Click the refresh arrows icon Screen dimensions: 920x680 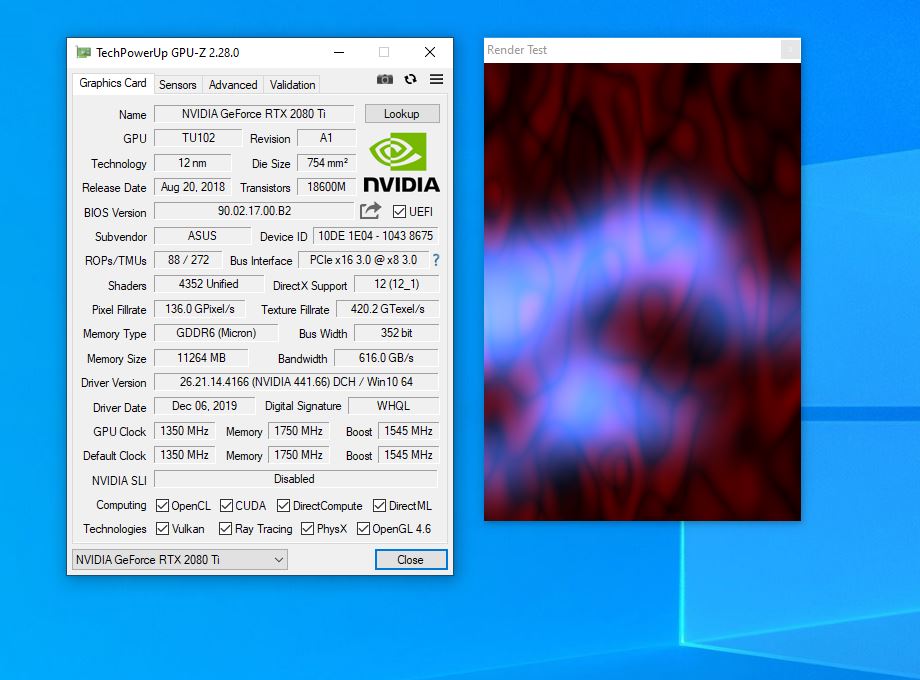coord(411,79)
